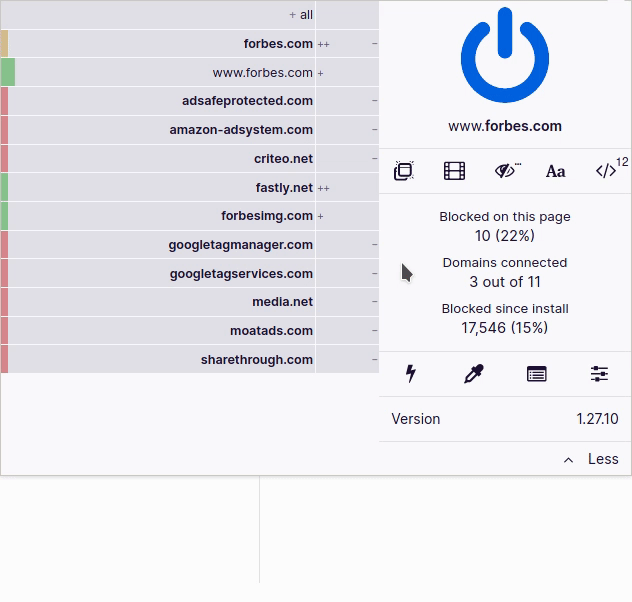Click the media.net local rule cell
Screen dimensions: 632x602
(347, 302)
